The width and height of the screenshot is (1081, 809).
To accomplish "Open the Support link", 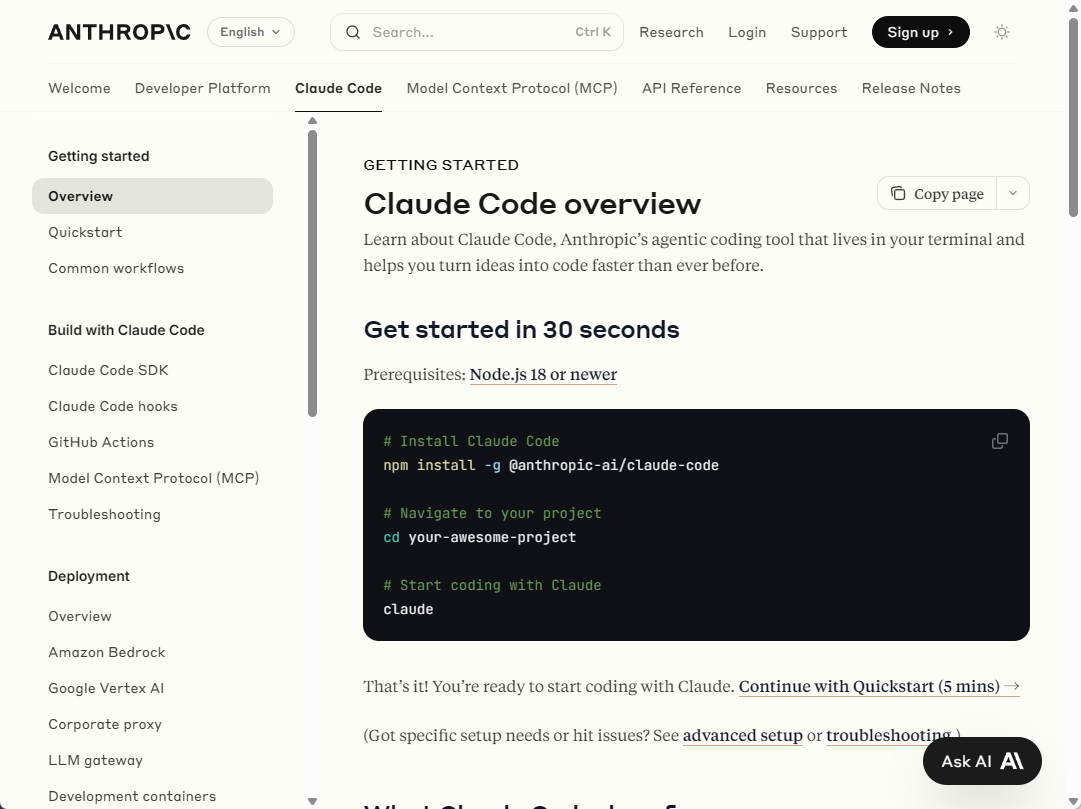I will pos(819,32).
